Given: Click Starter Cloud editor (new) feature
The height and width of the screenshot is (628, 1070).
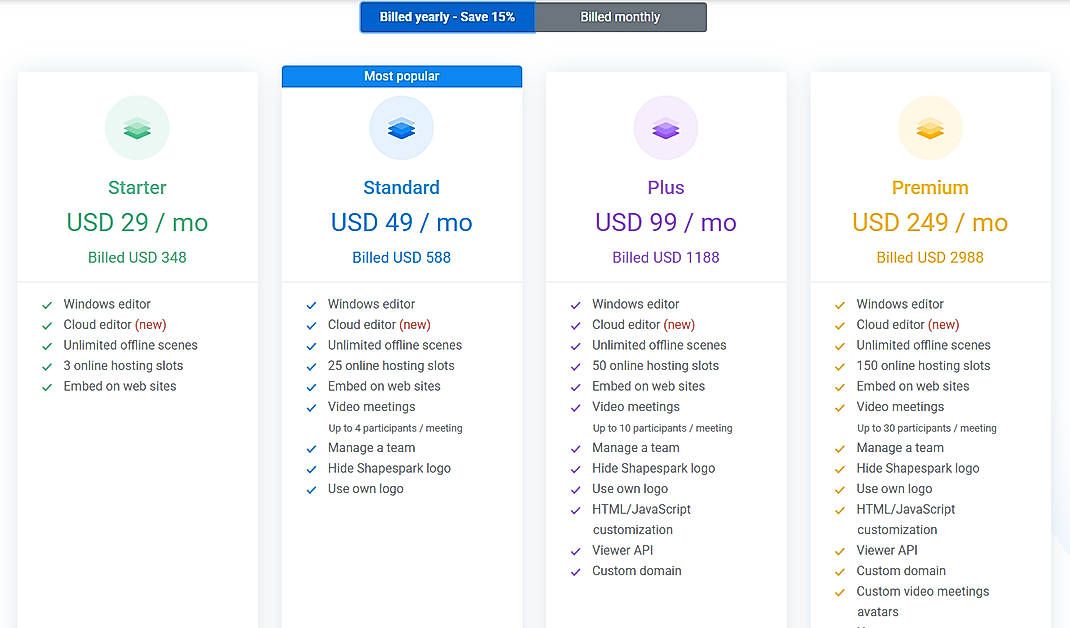Looking at the screenshot, I should tap(115, 325).
